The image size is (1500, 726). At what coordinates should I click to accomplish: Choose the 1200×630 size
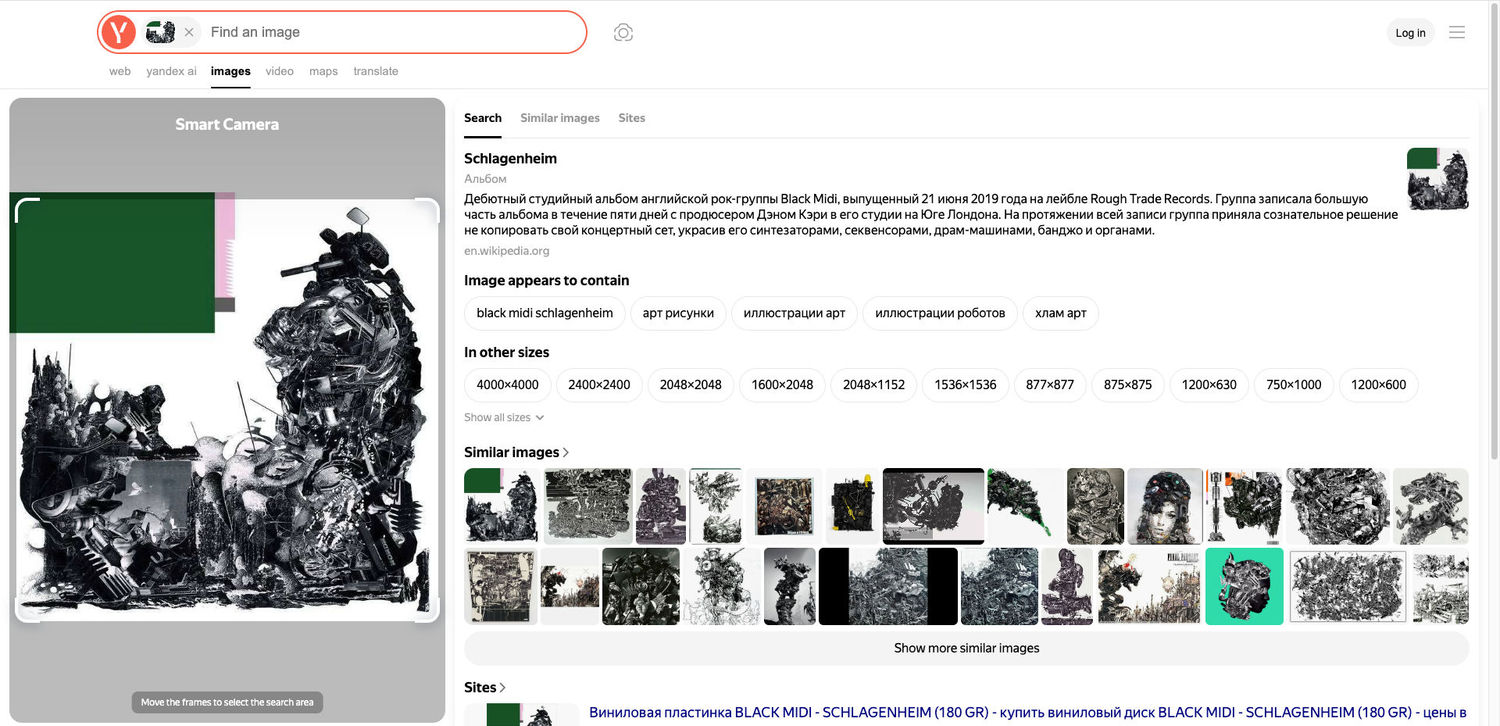[x=1209, y=385]
